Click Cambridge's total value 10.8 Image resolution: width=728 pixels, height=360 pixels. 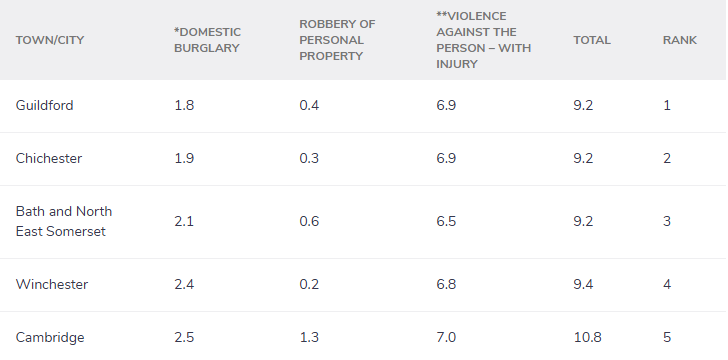[587, 337]
